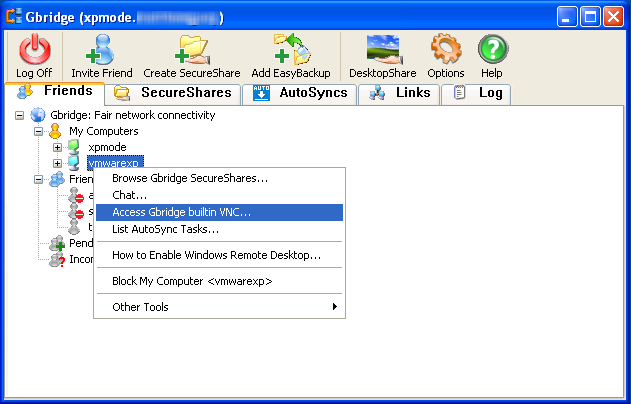Screen dimensions: 631x404
Task: Click the Gbridge globe icon in tree
Action: click(x=38, y=115)
